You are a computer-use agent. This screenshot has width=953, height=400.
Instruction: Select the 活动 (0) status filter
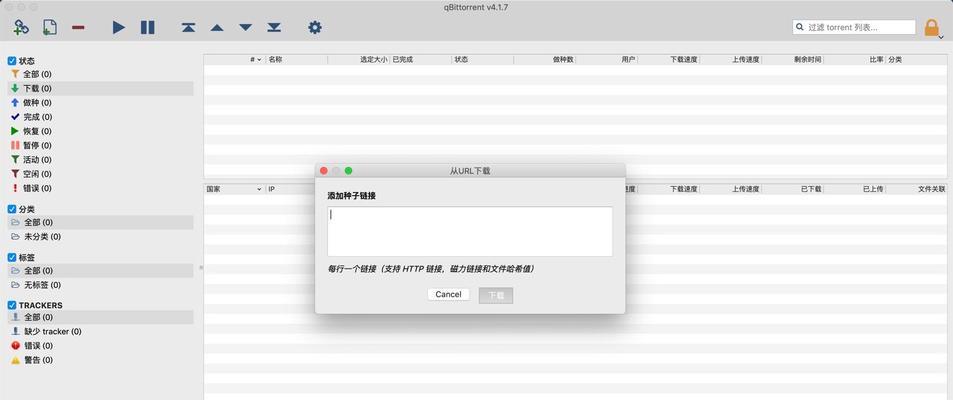(100, 160)
